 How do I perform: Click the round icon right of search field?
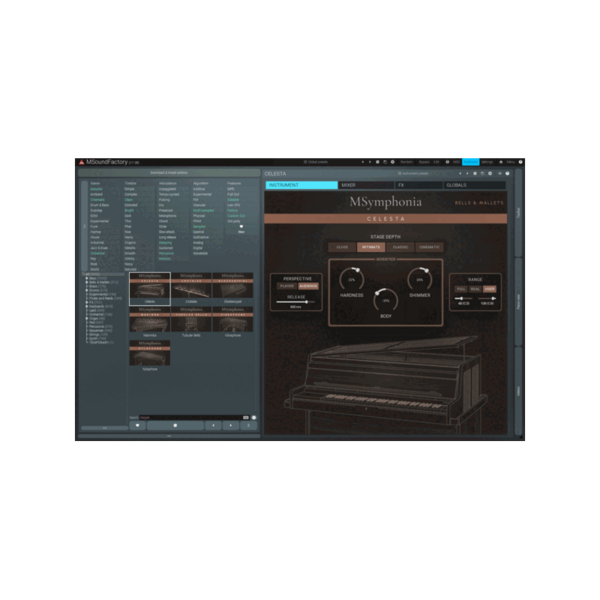point(254,417)
